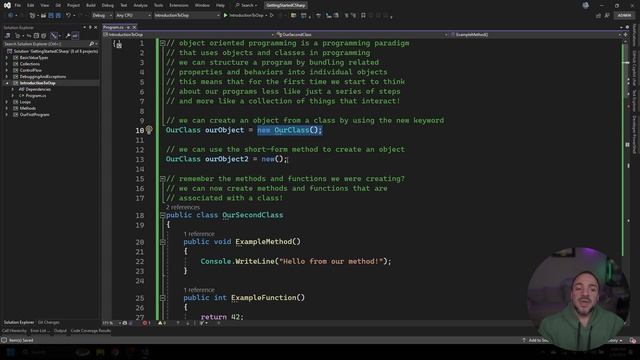Click Add to Source Control in status bar
The height and width of the screenshot is (360, 640).
pyautogui.click(x=537, y=340)
